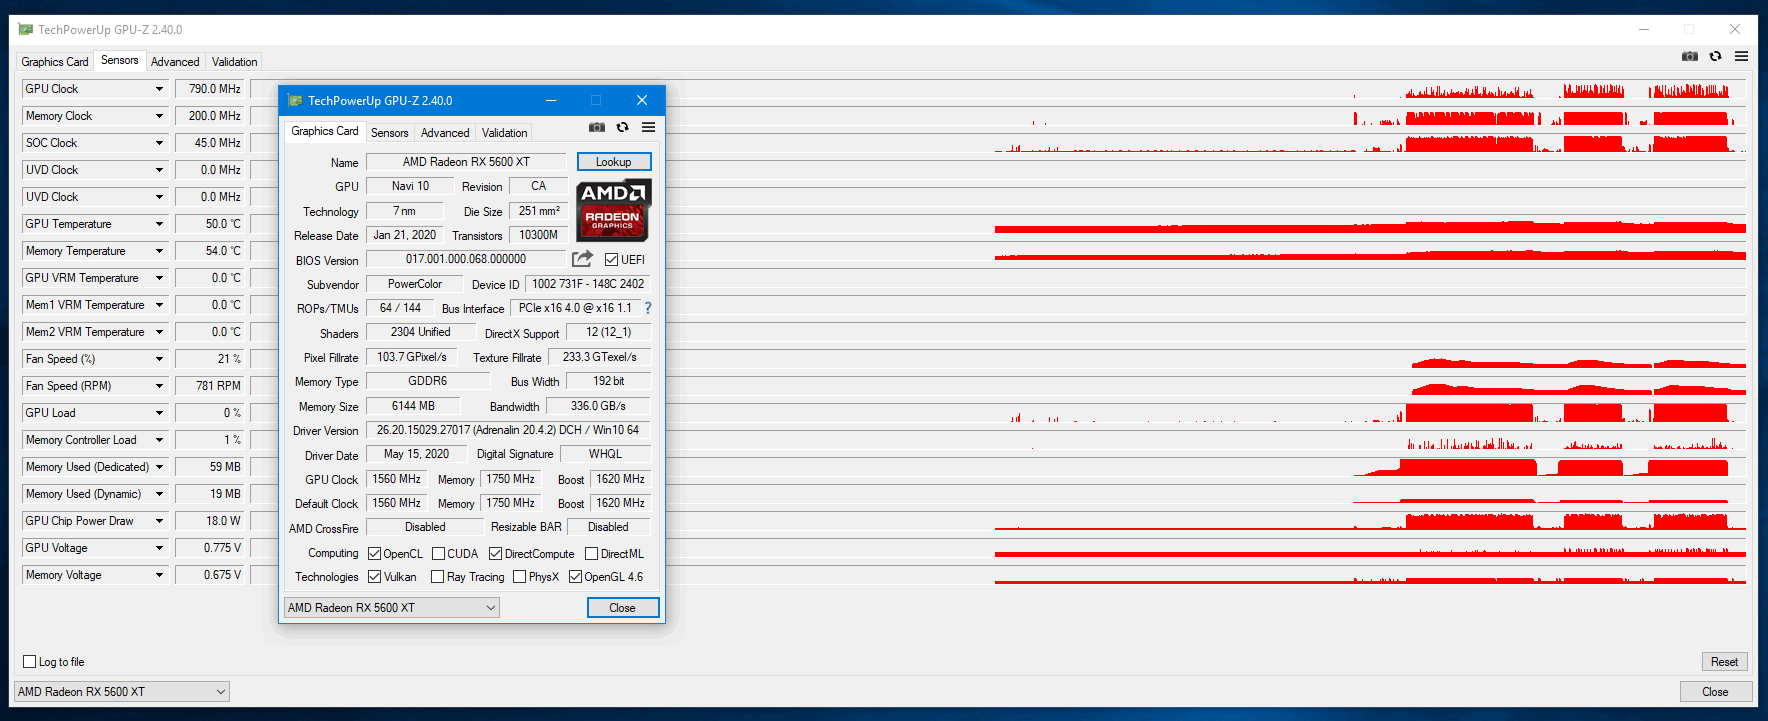1768x721 pixels.
Task: Click the GPU Name field
Action: (x=466, y=162)
